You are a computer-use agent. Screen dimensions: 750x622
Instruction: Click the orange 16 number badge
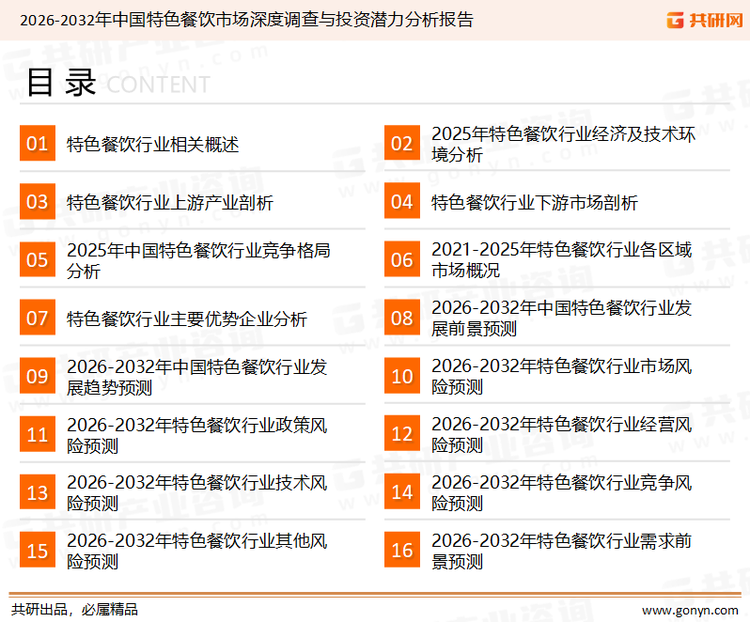[x=402, y=550]
